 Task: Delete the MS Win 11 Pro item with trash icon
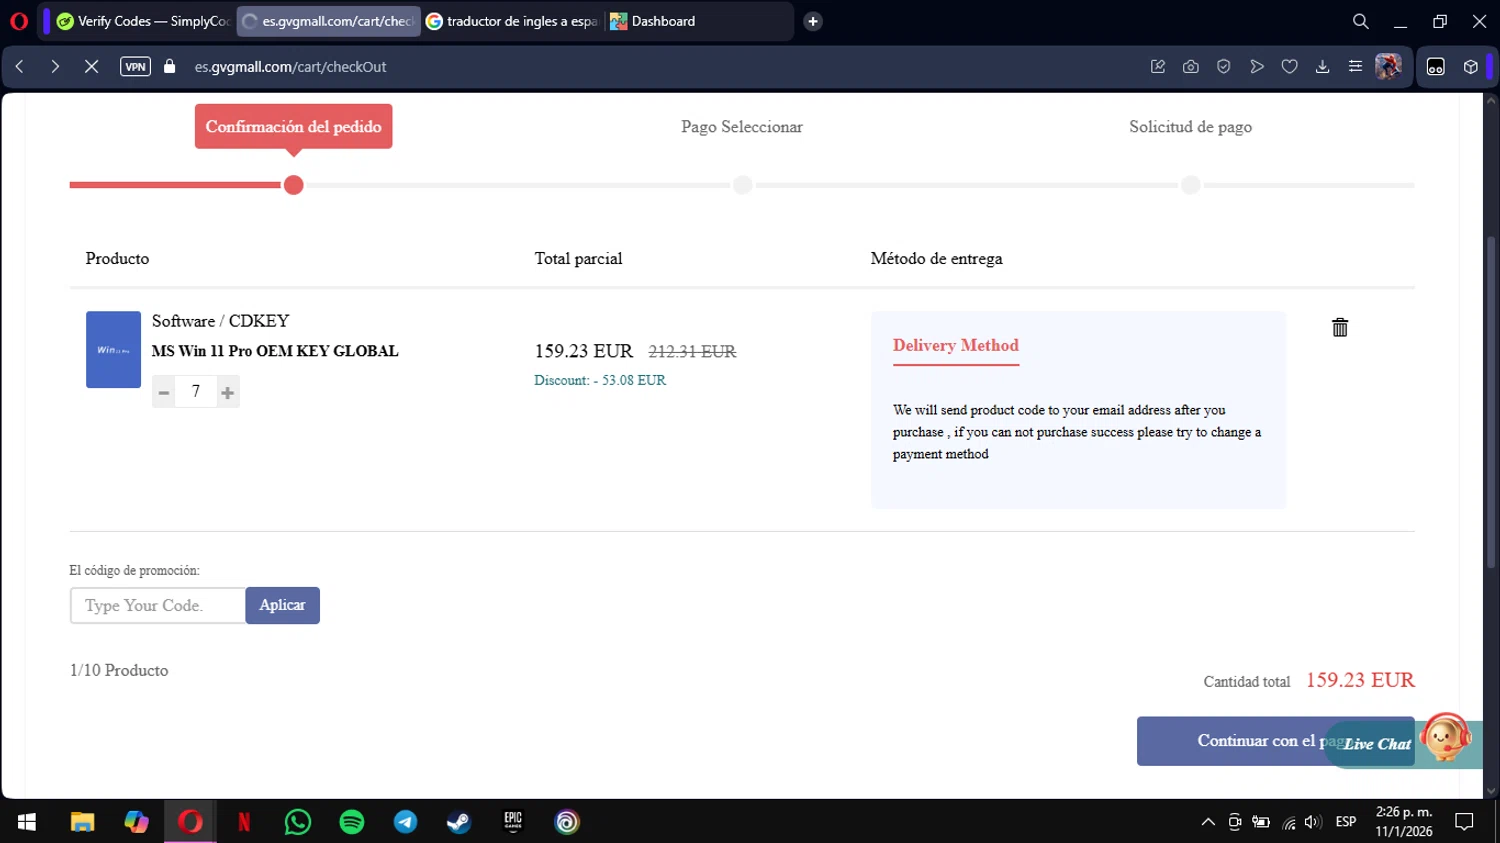click(1340, 327)
